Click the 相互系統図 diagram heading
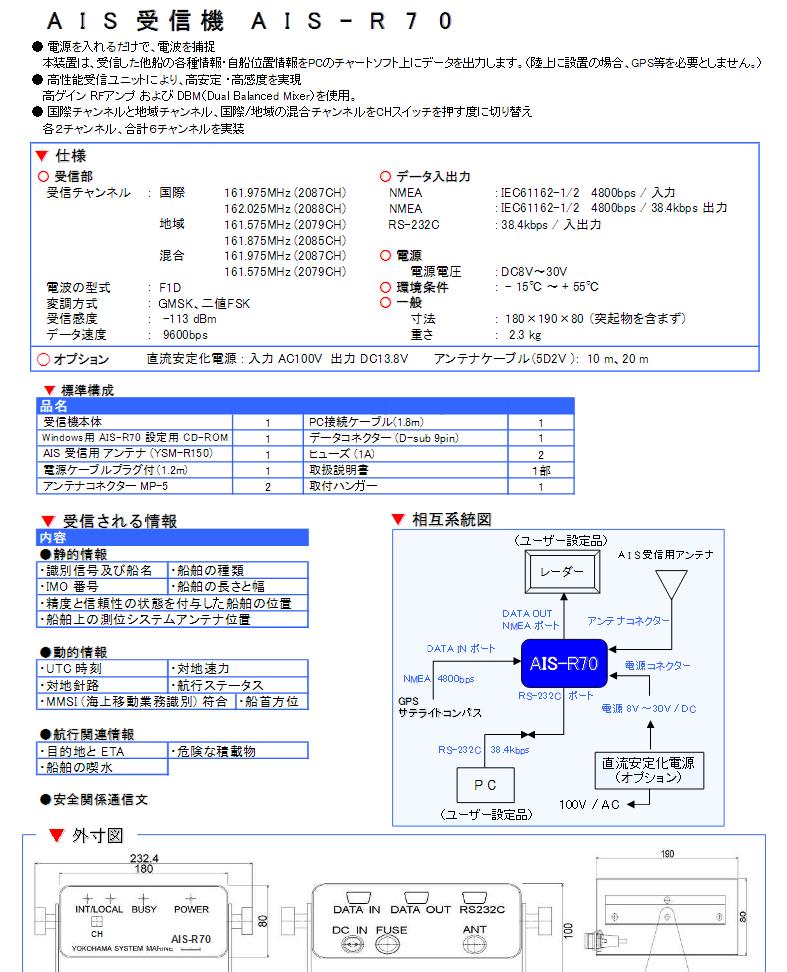This screenshot has height=972, width=787. (x=451, y=519)
